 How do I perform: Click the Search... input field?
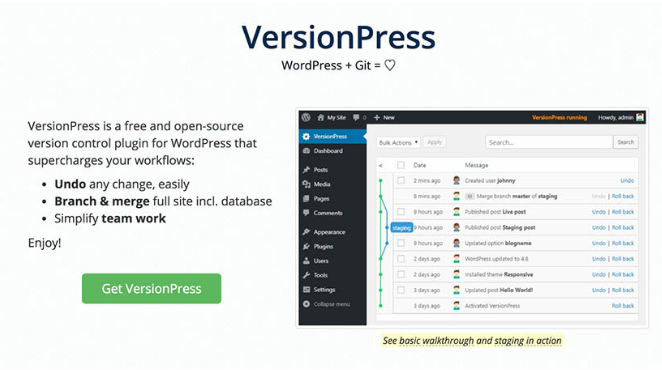pos(549,142)
